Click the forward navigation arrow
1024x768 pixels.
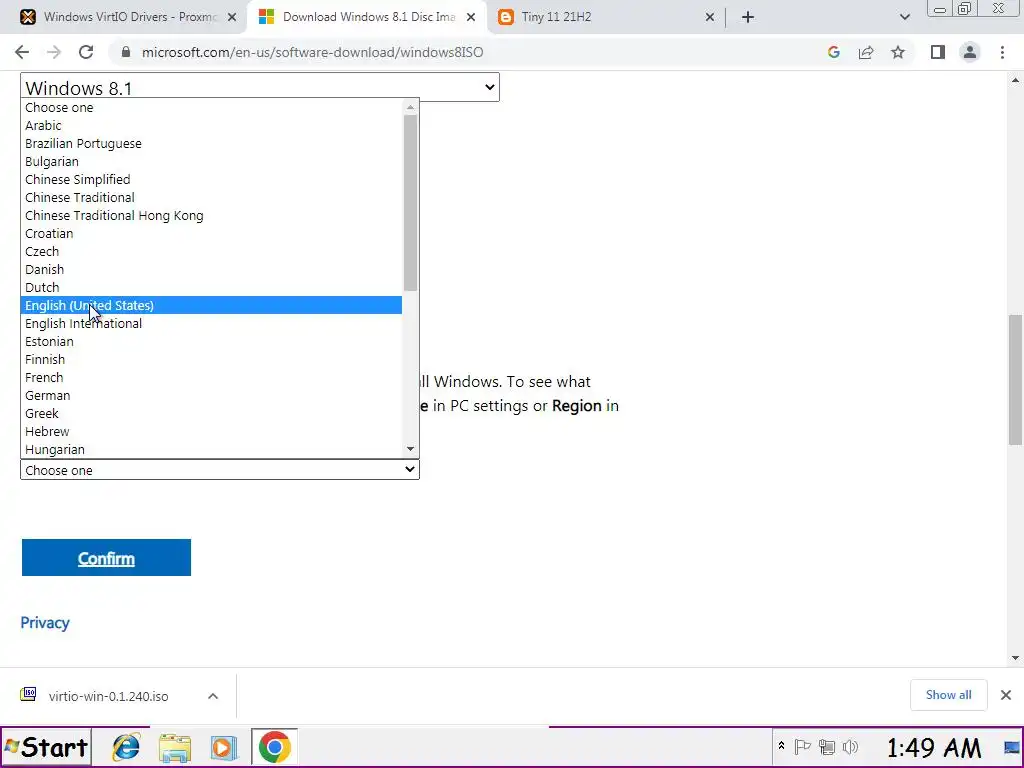coord(54,52)
